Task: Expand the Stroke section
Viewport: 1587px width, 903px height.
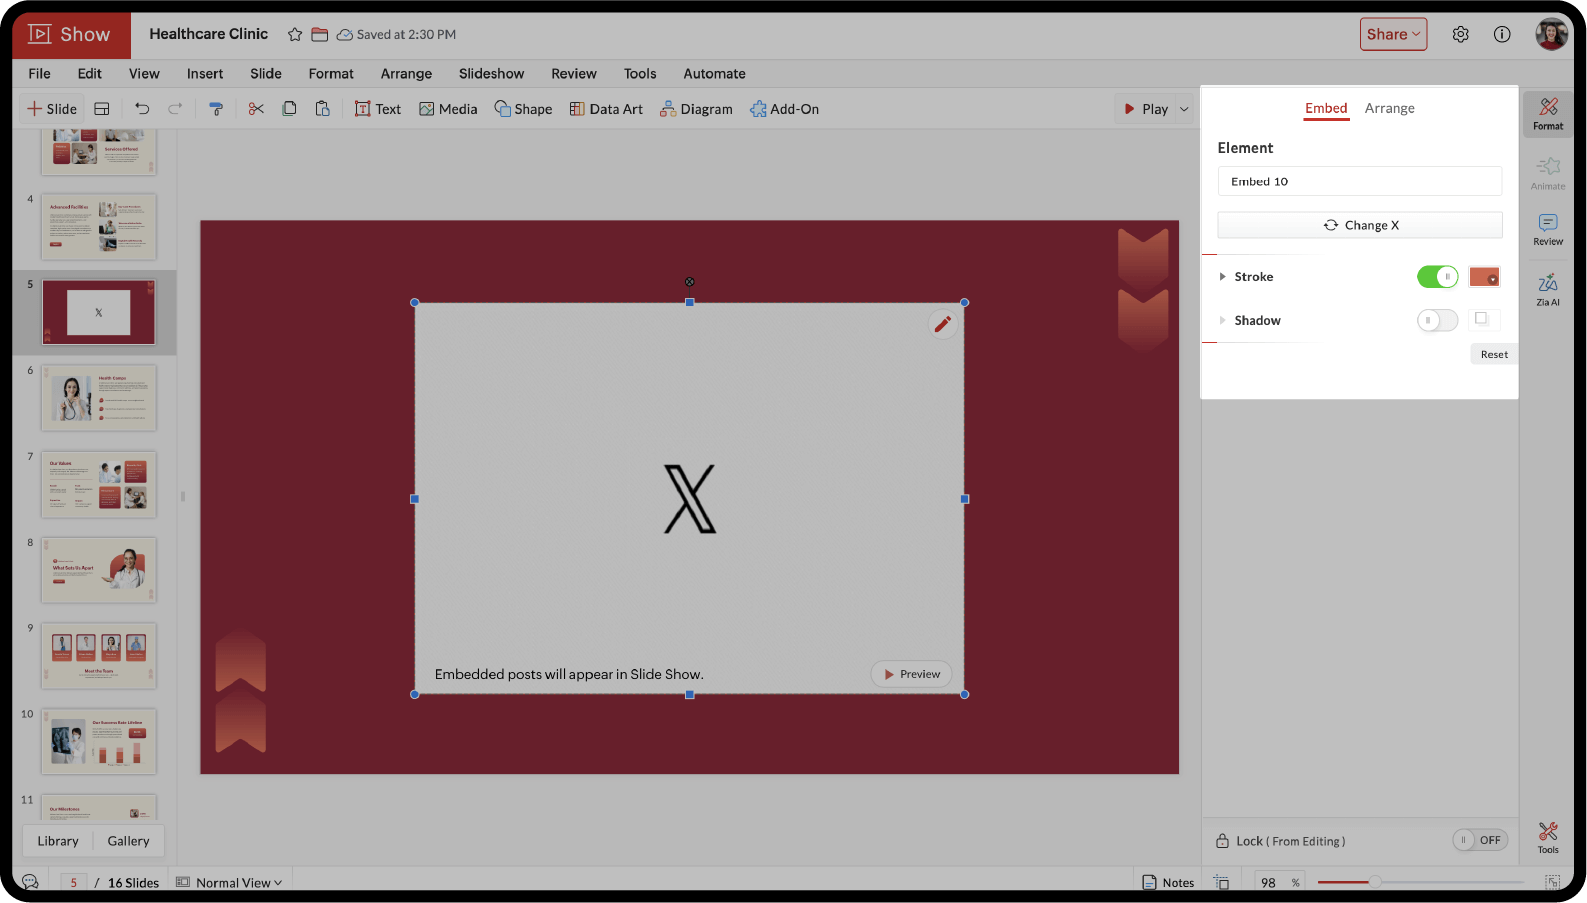Action: tap(1222, 277)
